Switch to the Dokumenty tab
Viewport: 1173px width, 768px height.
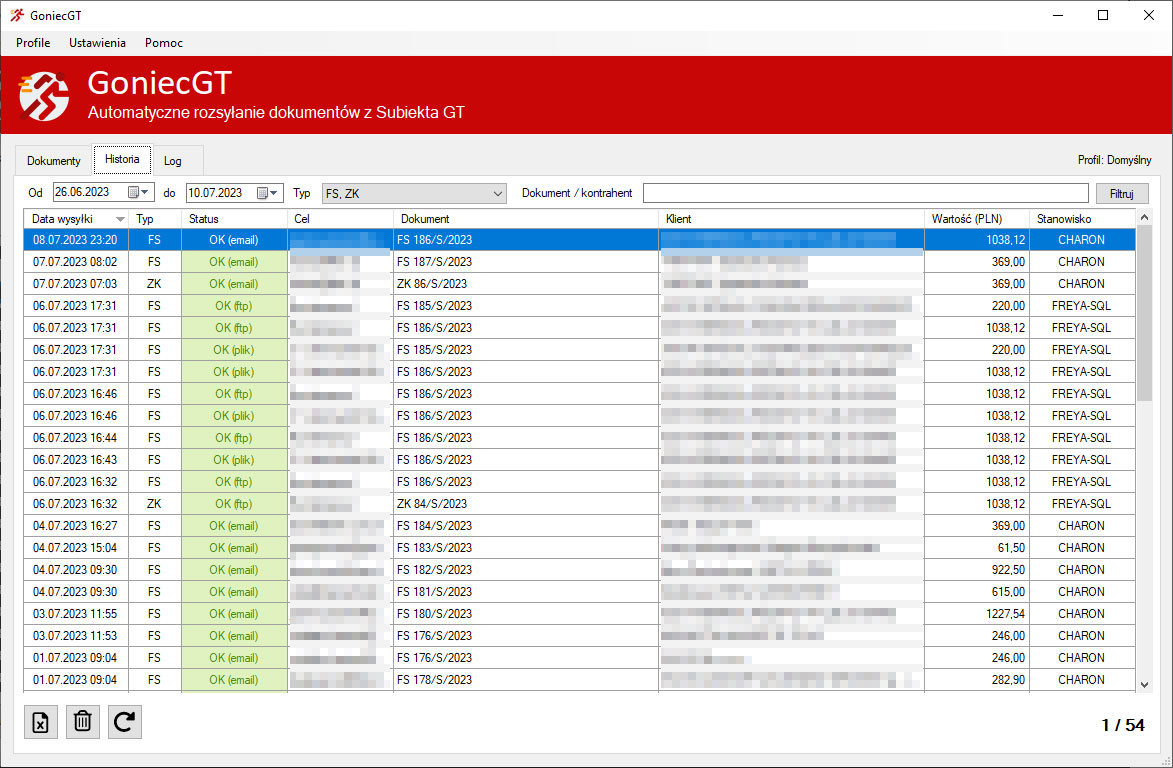pos(53,161)
